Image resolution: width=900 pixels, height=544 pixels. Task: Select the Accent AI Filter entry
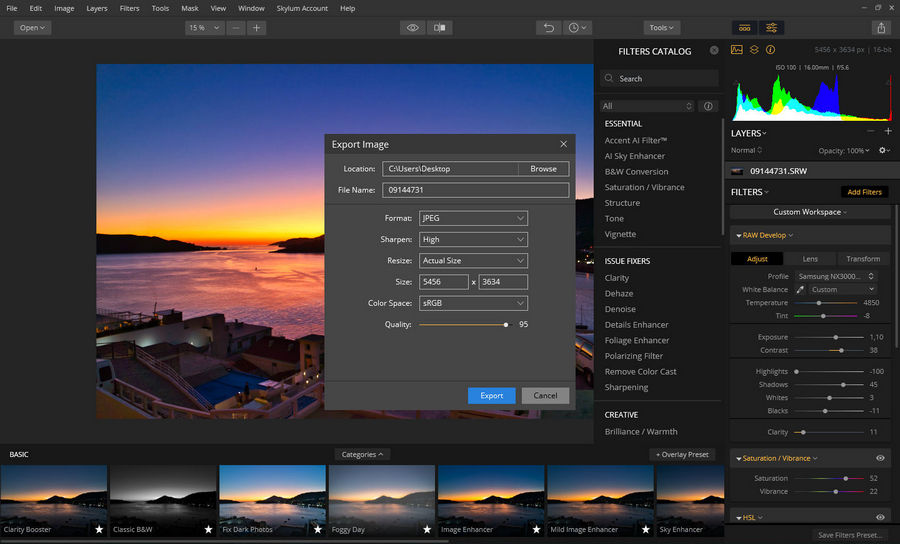635,140
